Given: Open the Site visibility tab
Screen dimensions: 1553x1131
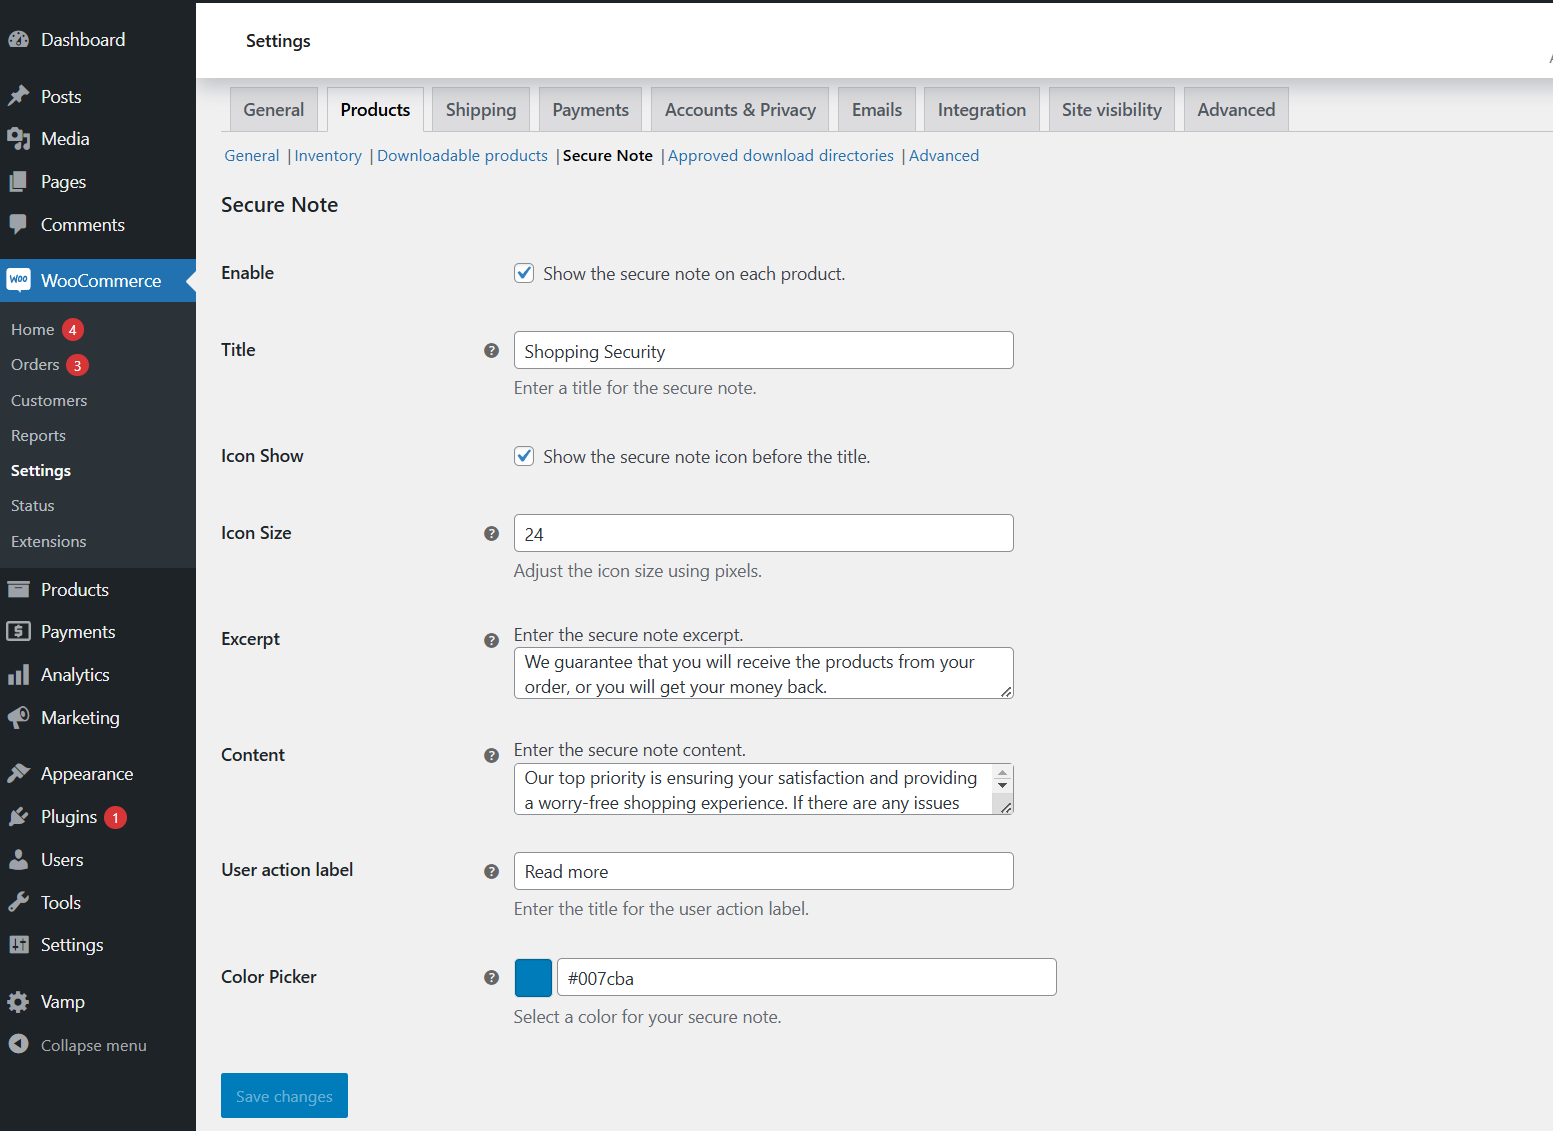Looking at the screenshot, I should pos(1112,110).
